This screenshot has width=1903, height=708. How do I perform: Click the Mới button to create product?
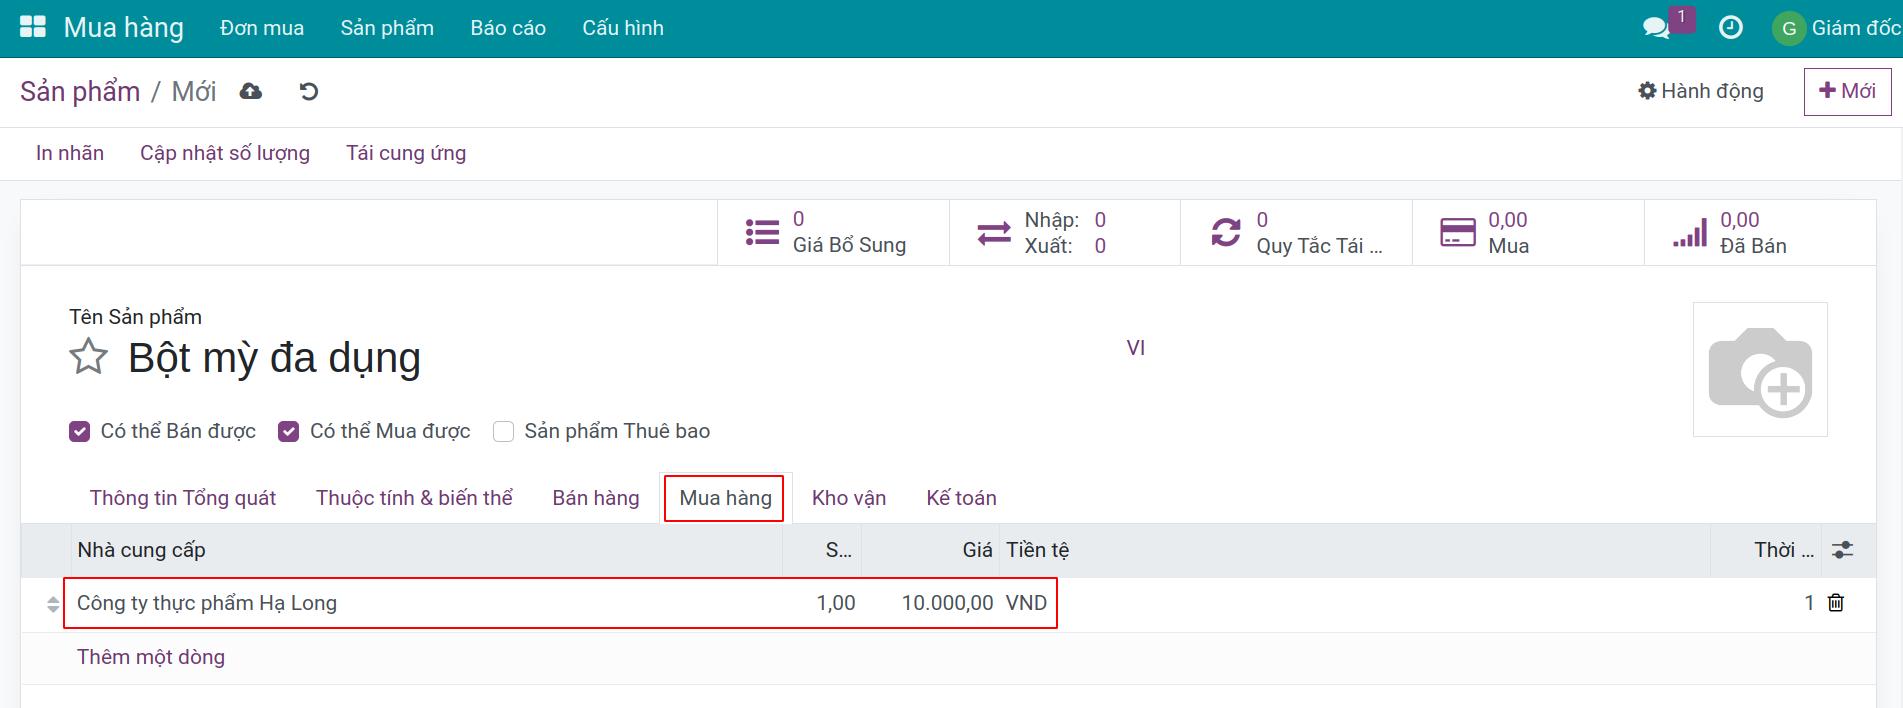[x=1847, y=91]
